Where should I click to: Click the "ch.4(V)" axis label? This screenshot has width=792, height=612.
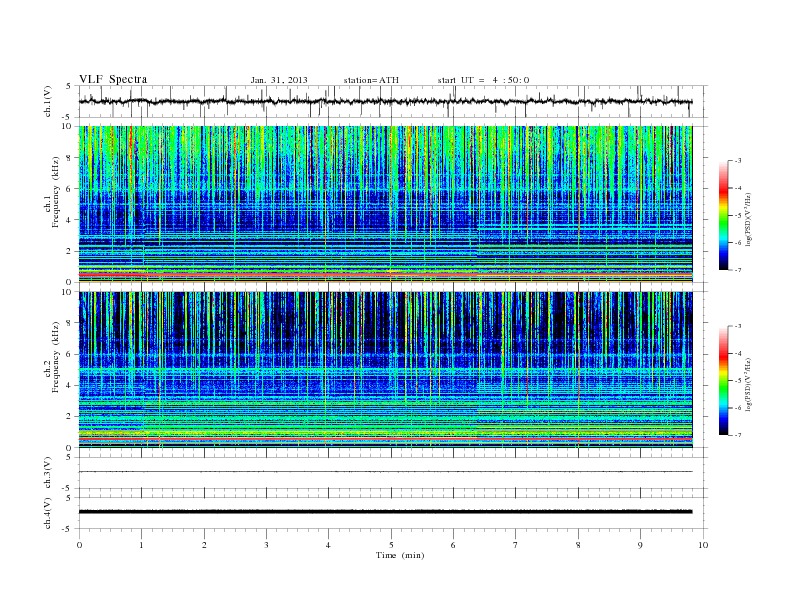pyautogui.click(x=48, y=513)
